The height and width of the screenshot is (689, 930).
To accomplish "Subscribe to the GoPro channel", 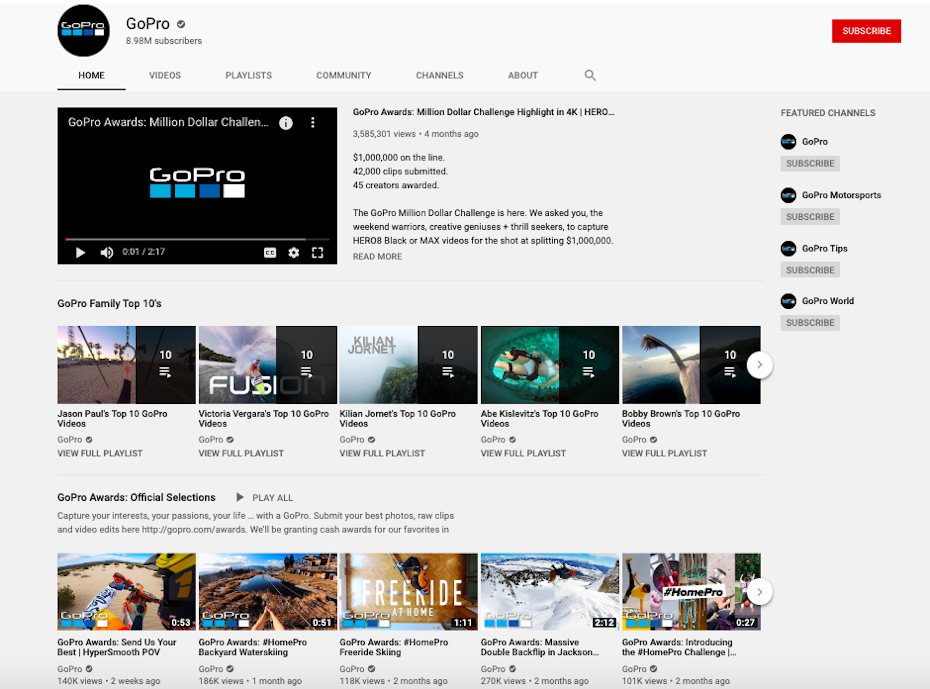I will point(866,31).
